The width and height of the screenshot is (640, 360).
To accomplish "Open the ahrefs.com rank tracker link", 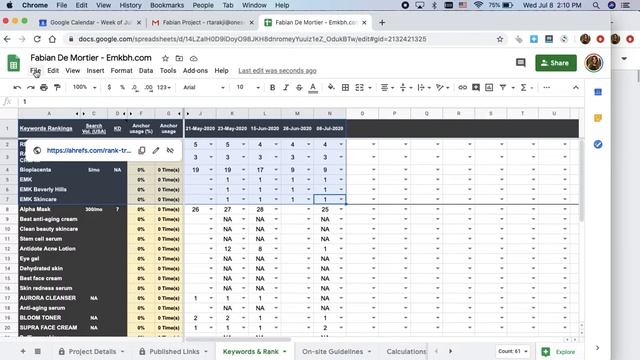I will [x=89, y=150].
